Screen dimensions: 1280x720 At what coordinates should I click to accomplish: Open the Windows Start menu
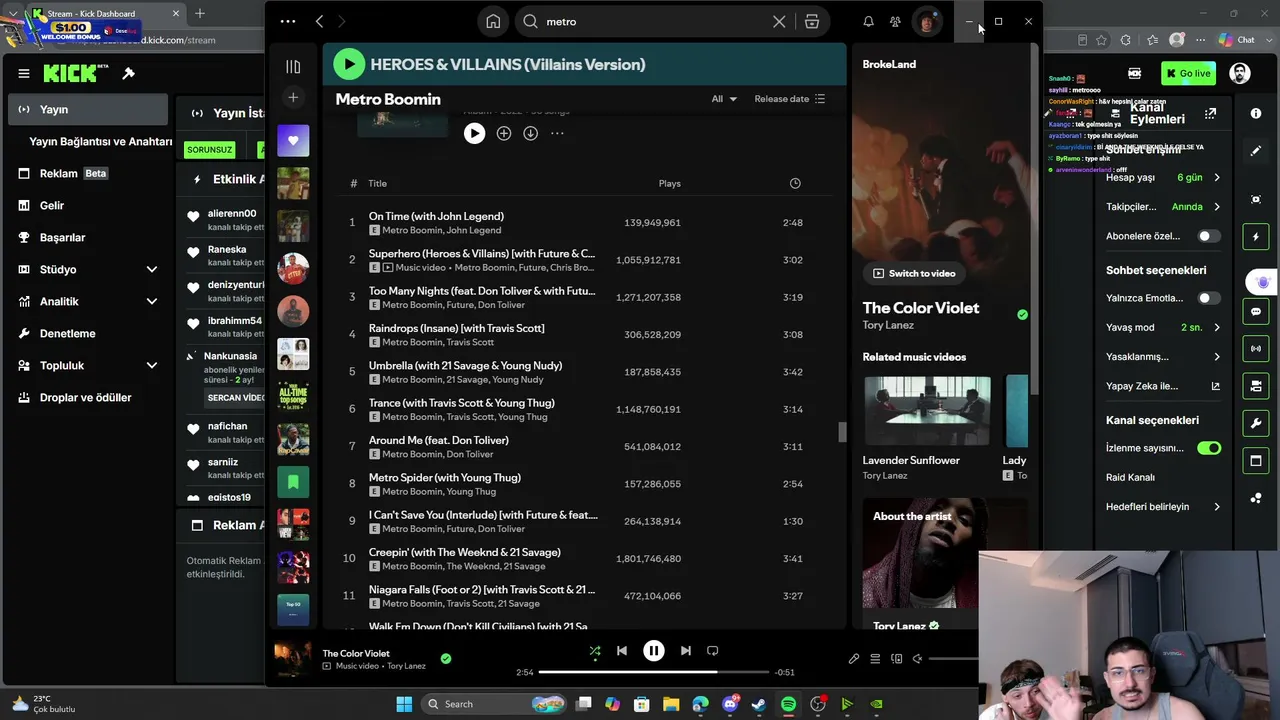coord(404,704)
